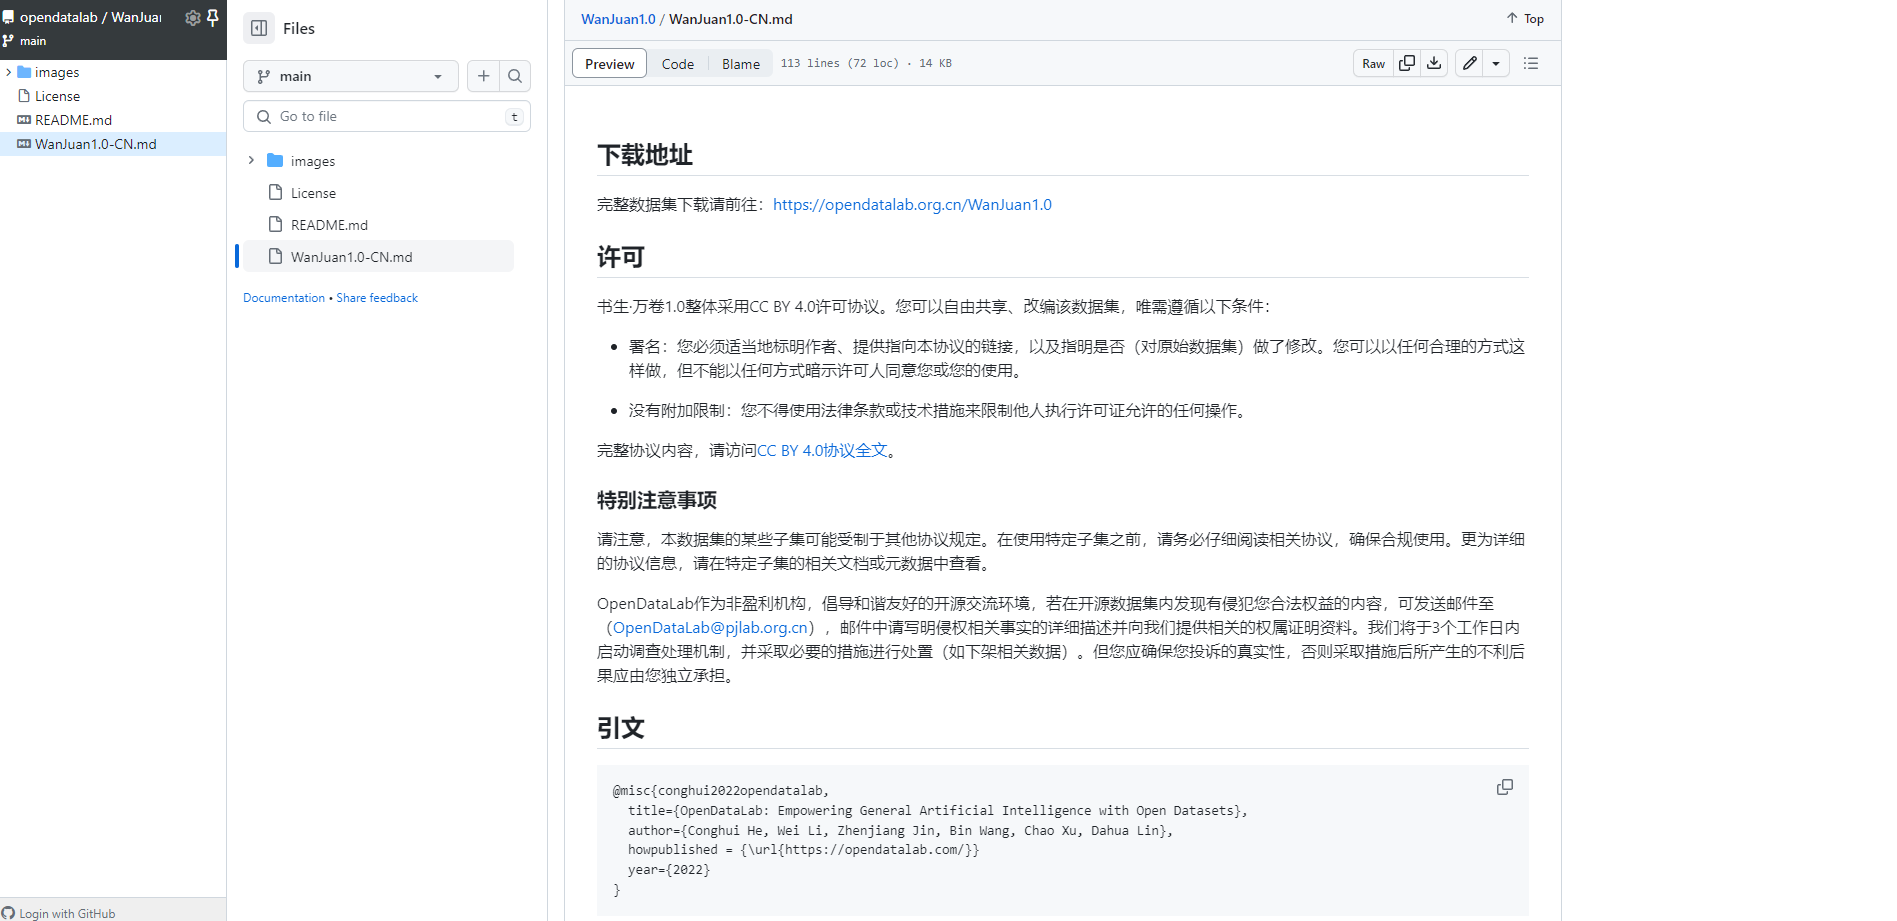Screen dimensions: 1897x921
Task: Click the 引文 heading
Action: point(621,728)
